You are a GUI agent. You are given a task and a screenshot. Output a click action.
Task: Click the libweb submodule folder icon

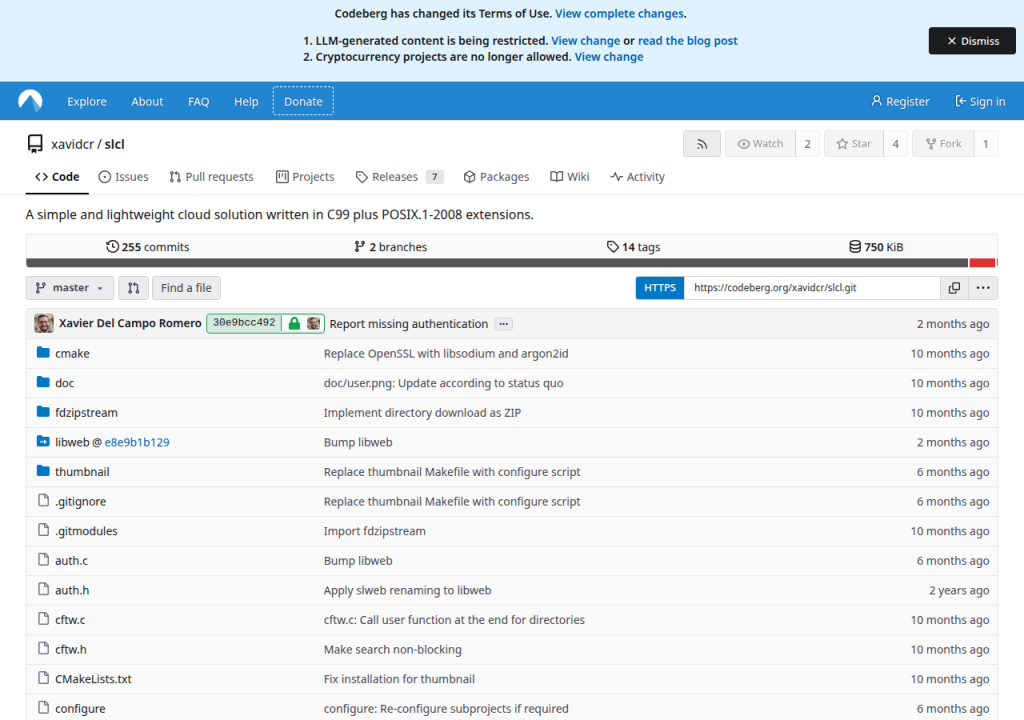43,442
